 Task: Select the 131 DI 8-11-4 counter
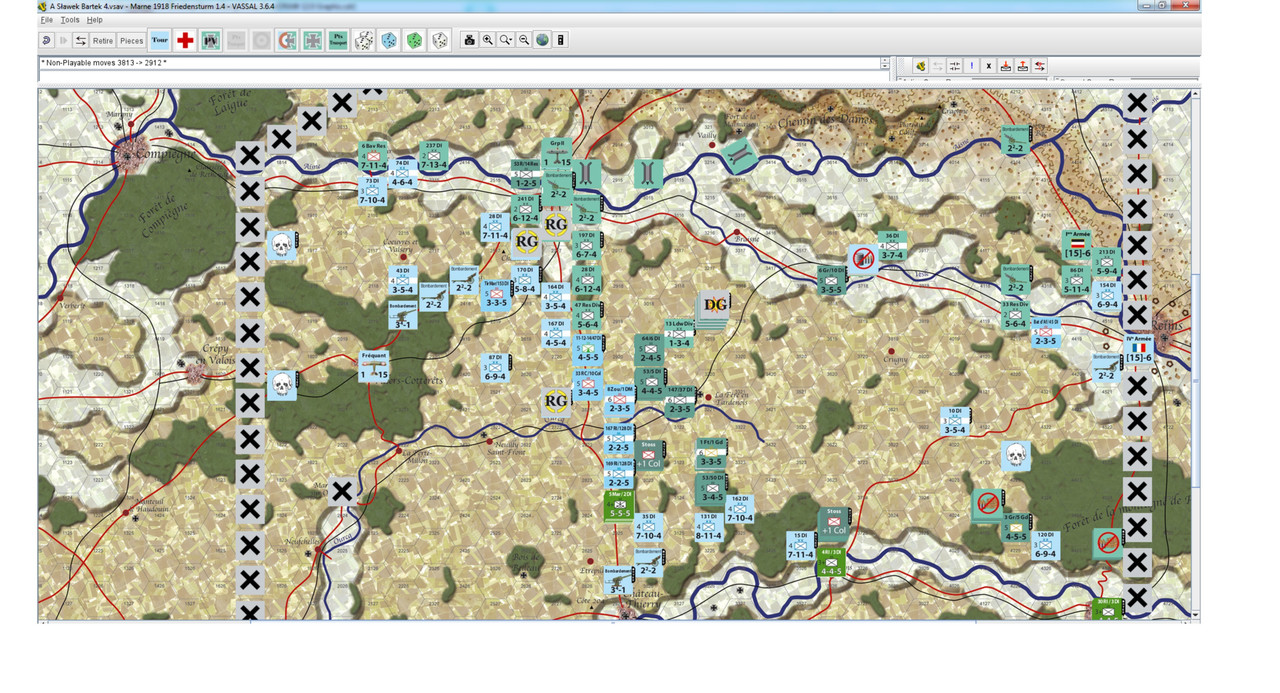click(x=709, y=528)
